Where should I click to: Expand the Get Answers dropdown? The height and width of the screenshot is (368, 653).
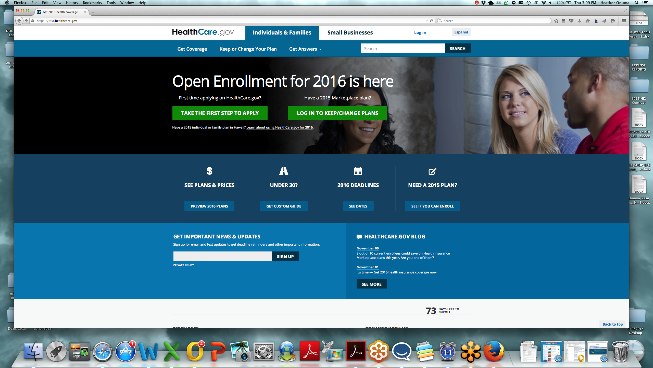[x=305, y=49]
